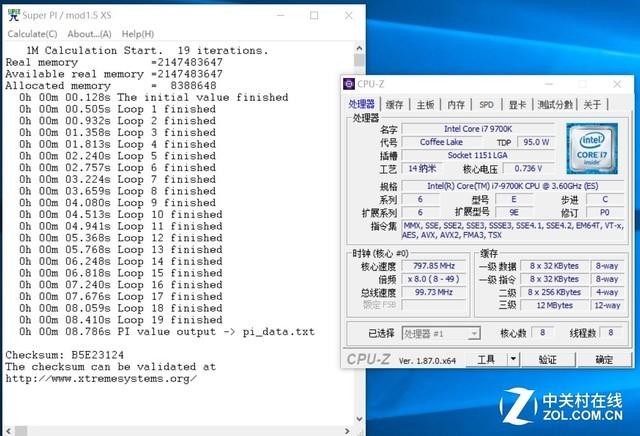The height and width of the screenshot is (436, 640).
Task: Click the 'Intel Core i7 9700K' name field
Action: pyautogui.click(x=478, y=129)
